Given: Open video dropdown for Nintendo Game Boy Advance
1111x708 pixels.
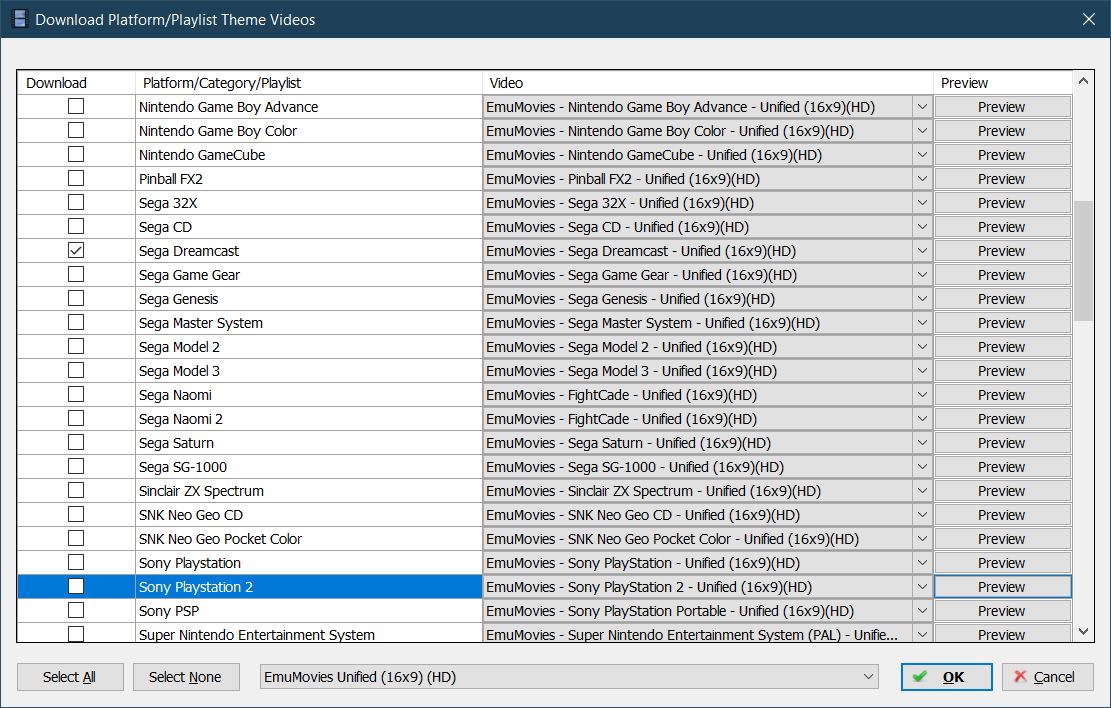Looking at the screenshot, I should 922,107.
